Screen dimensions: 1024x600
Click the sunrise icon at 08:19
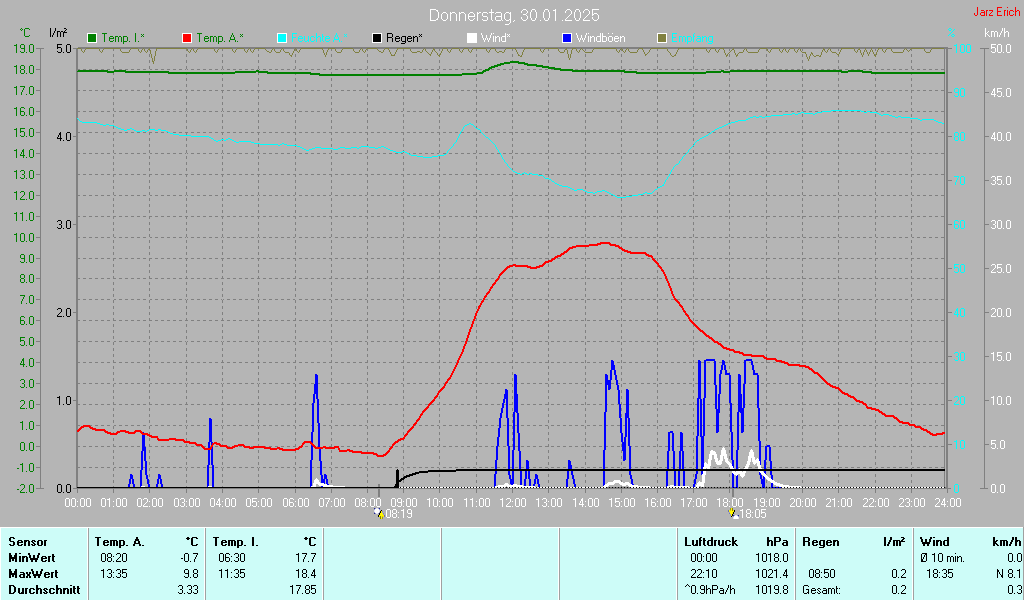tap(378, 513)
